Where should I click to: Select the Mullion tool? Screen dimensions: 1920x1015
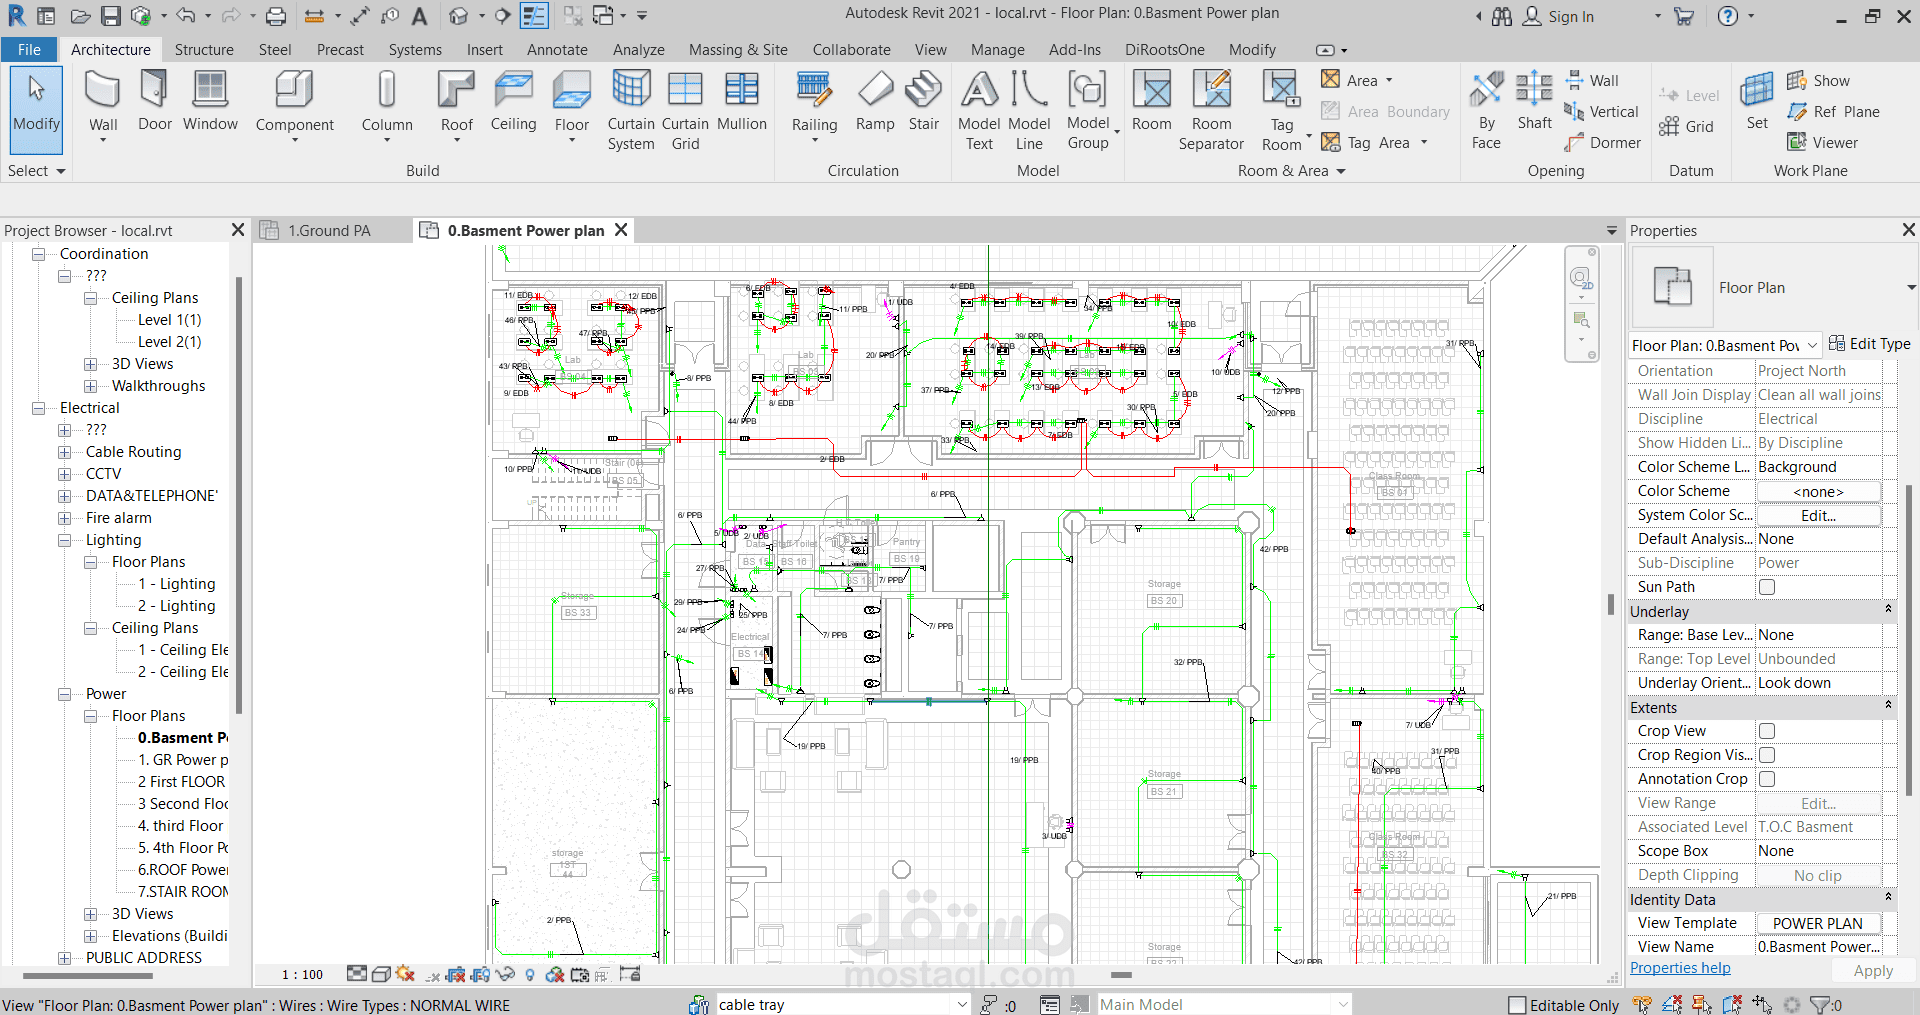tap(742, 102)
